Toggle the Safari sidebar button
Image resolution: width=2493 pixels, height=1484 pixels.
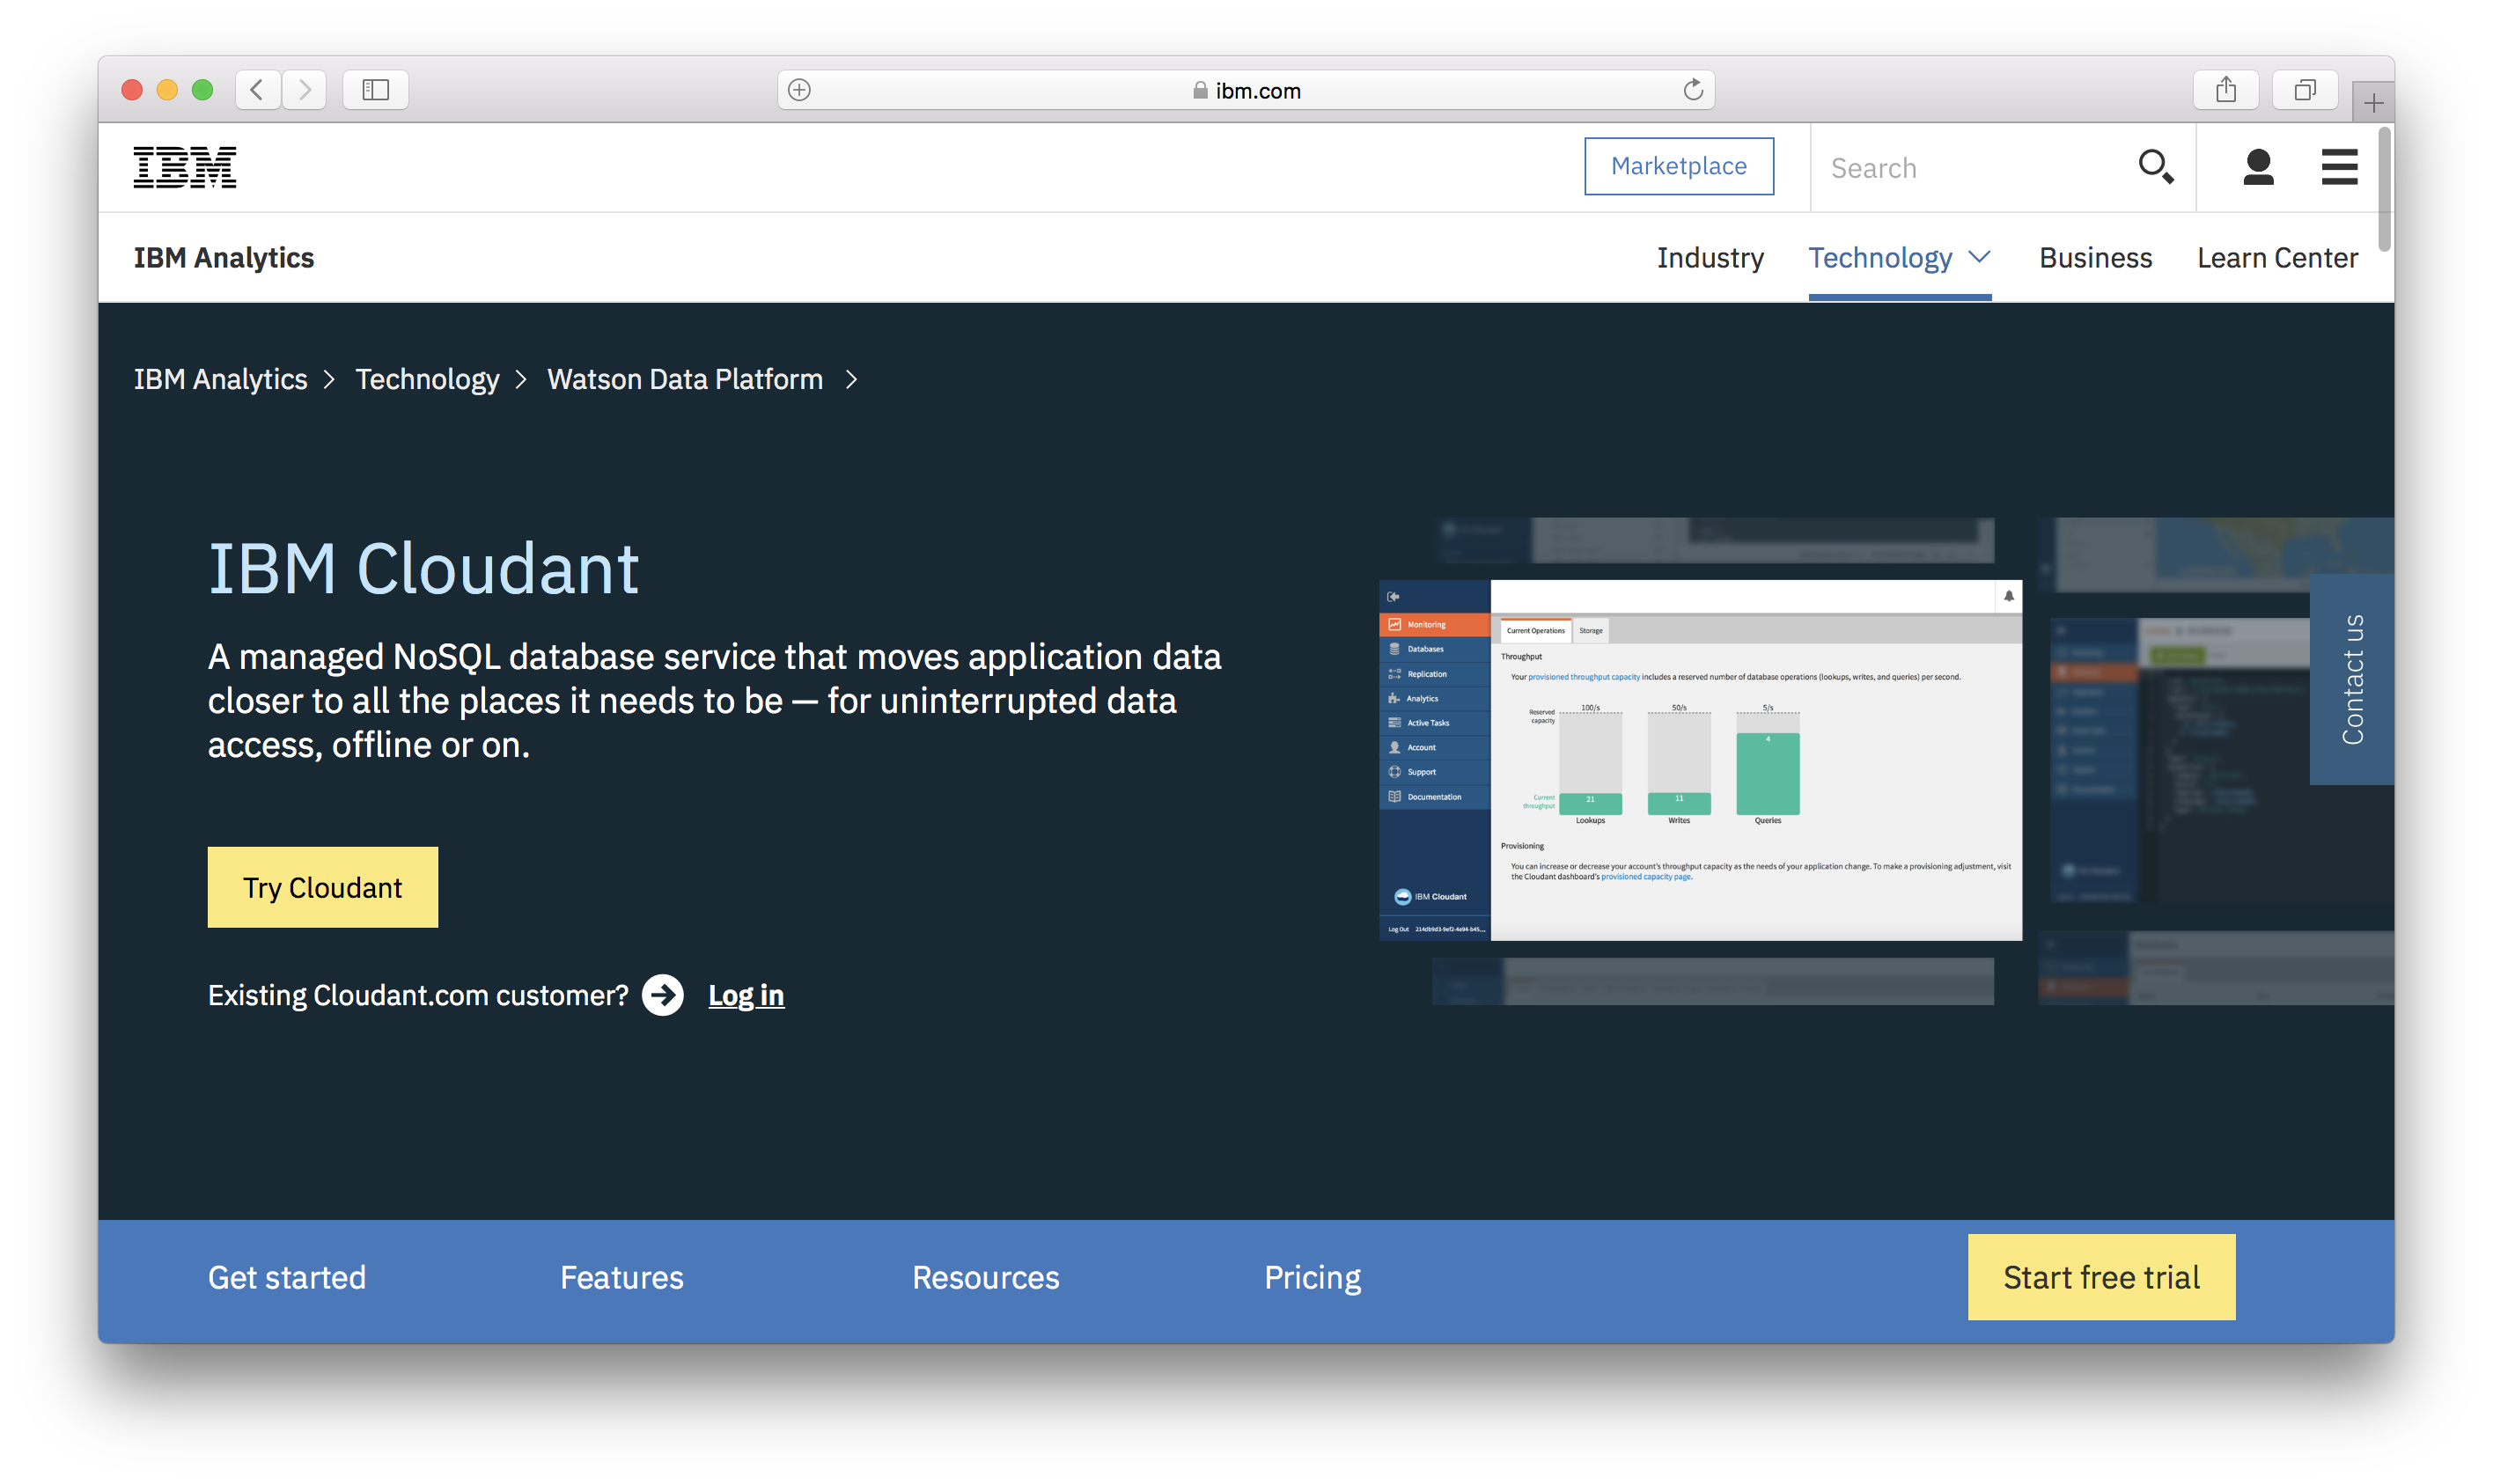(x=375, y=90)
